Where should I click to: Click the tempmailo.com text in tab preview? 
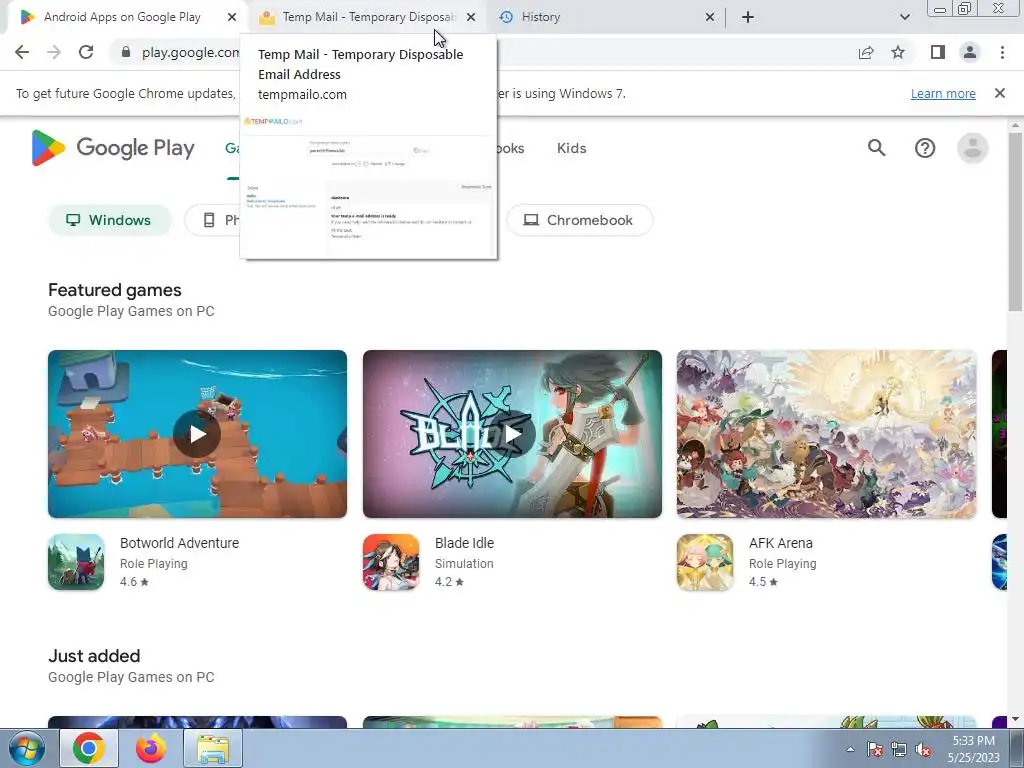(x=302, y=95)
